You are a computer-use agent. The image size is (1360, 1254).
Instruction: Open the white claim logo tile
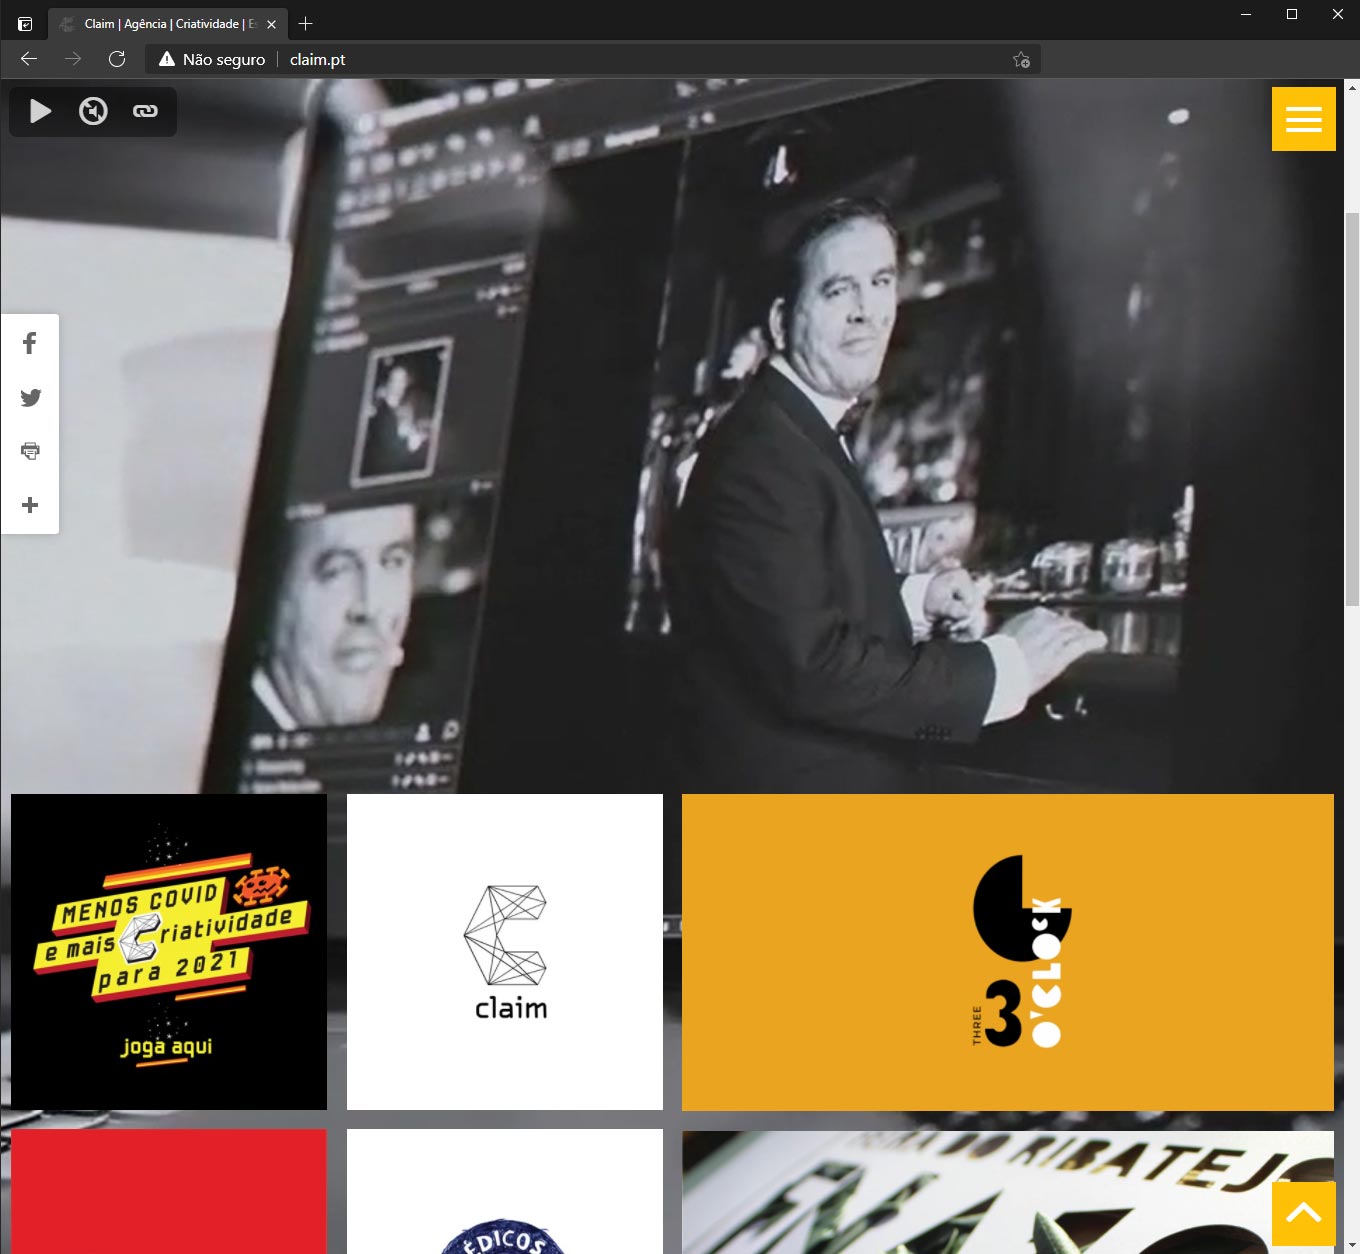click(505, 952)
